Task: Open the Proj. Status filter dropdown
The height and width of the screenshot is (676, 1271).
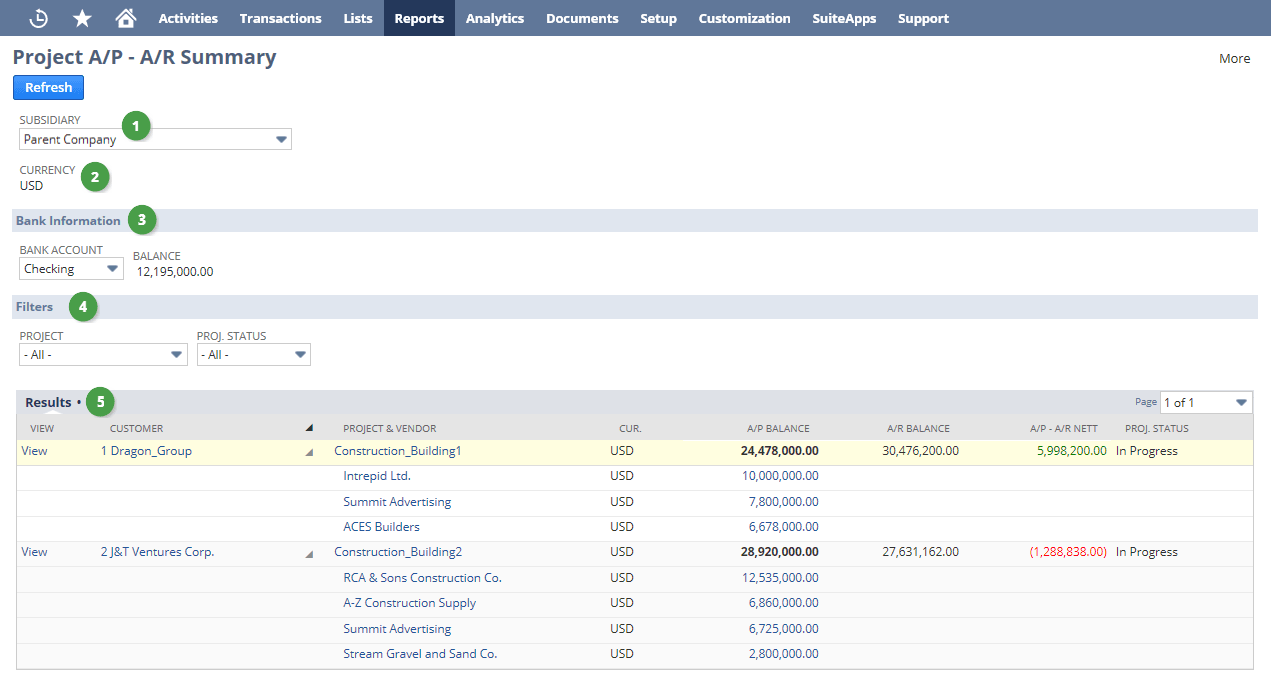Action: (x=299, y=355)
